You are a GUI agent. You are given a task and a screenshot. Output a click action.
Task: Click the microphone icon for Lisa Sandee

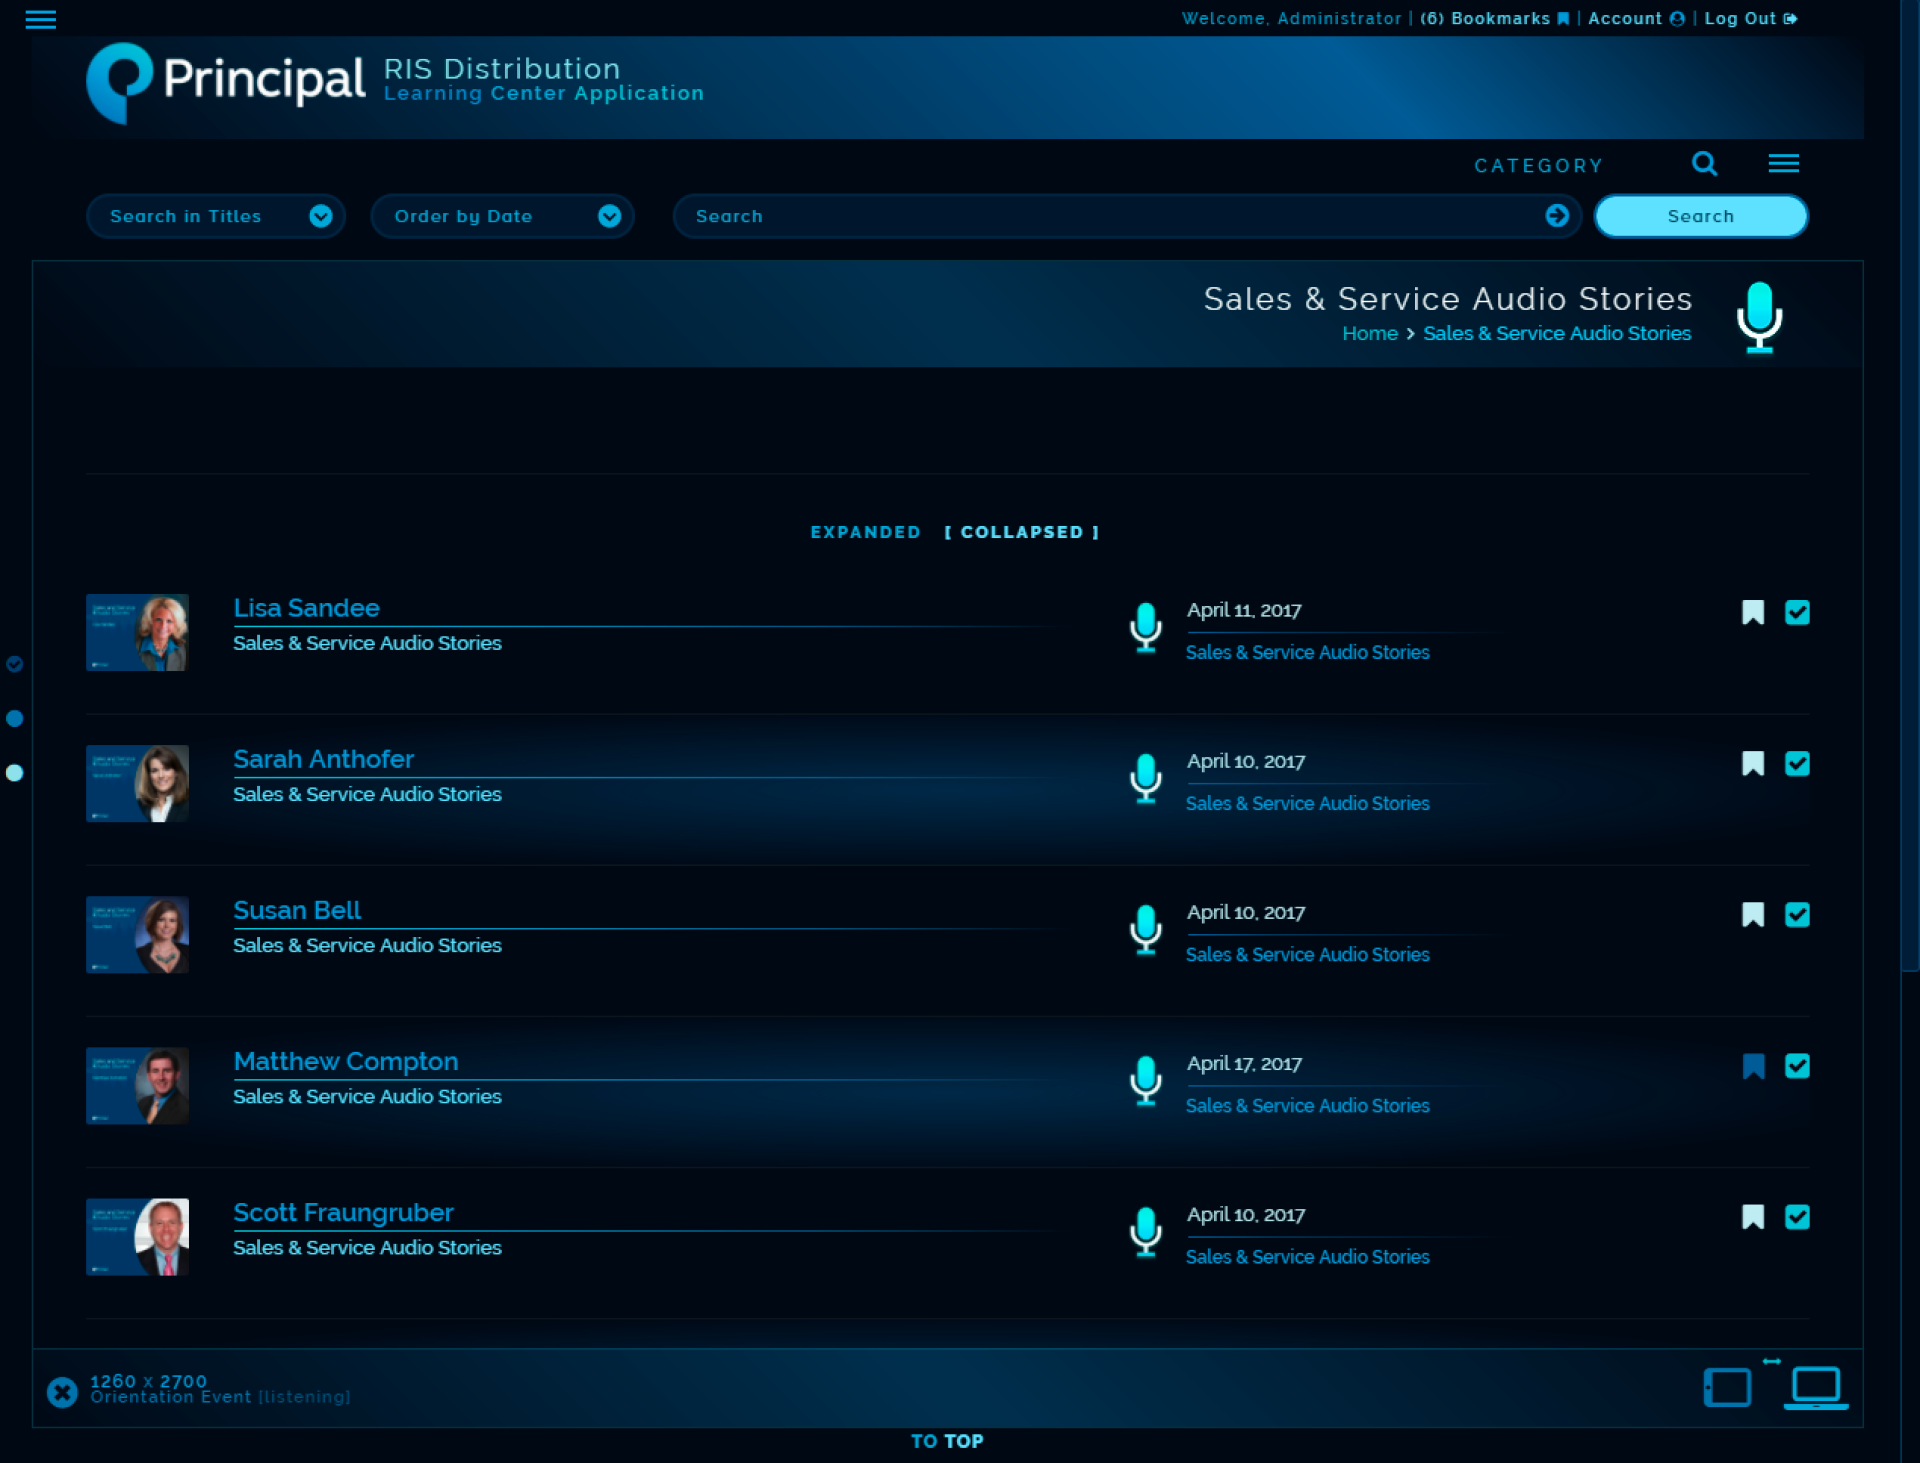pyautogui.click(x=1146, y=628)
